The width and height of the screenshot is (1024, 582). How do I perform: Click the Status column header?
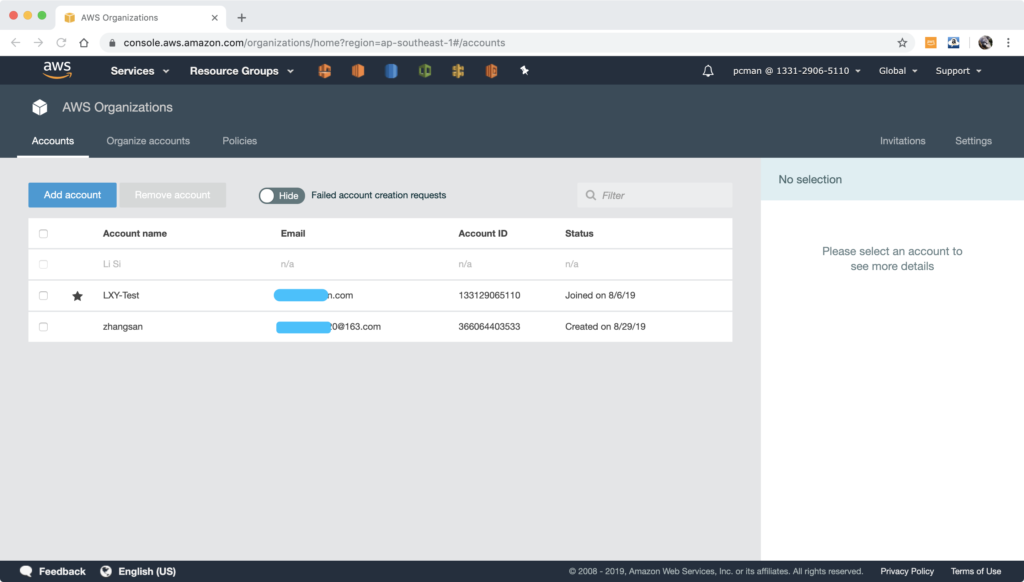tap(579, 233)
